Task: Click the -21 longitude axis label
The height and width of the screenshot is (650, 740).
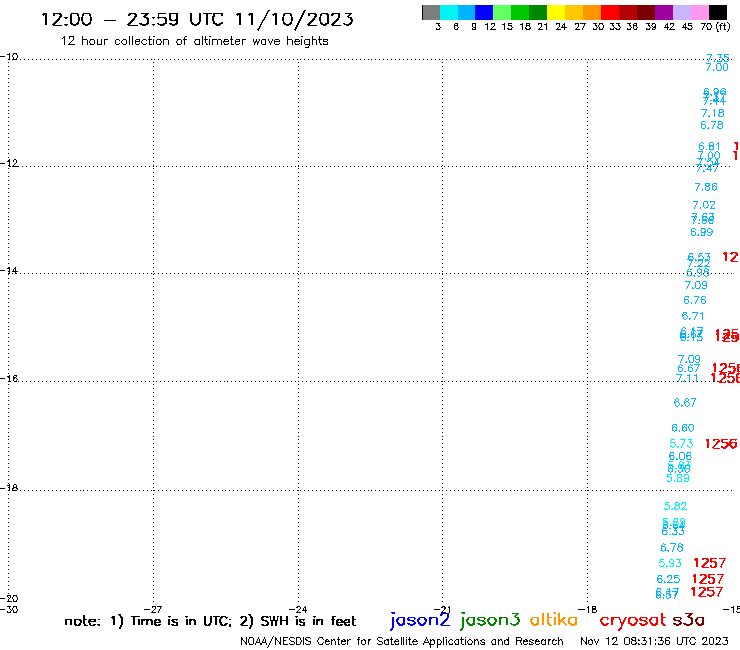Action: [x=443, y=609]
